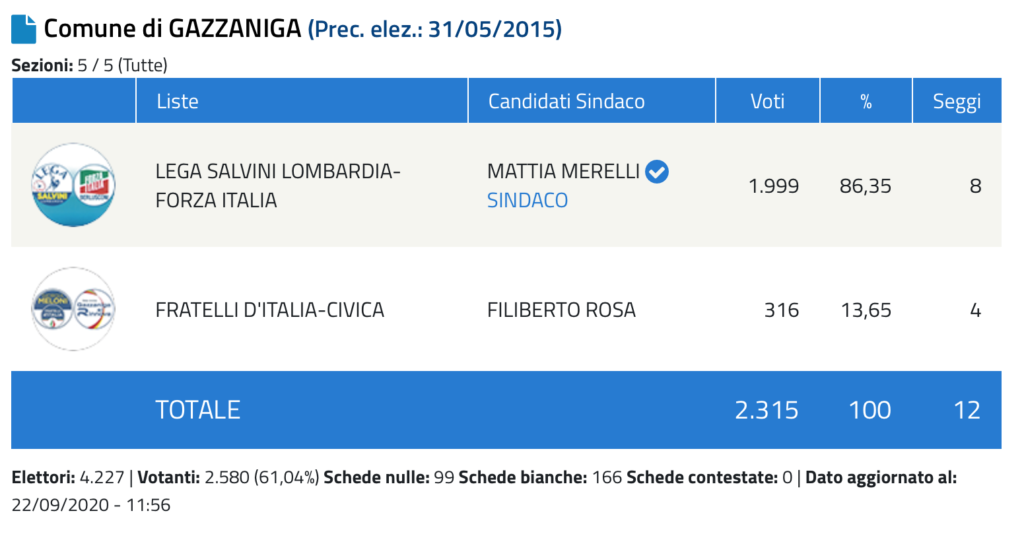
Task: Click candidate name MATTIA MERELLI
Action: coord(563,172)
